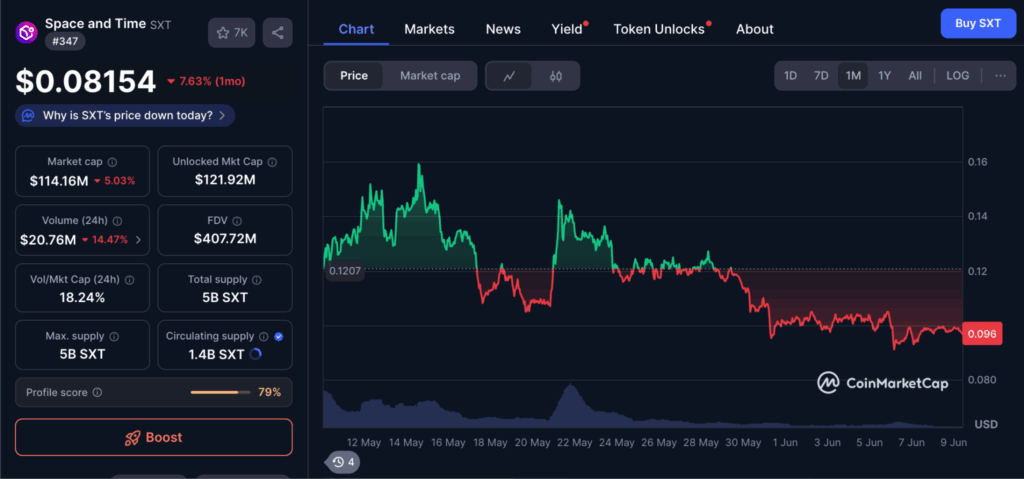Open the Markets tab
Screen dimensions: 1024x479
(429, 29)
